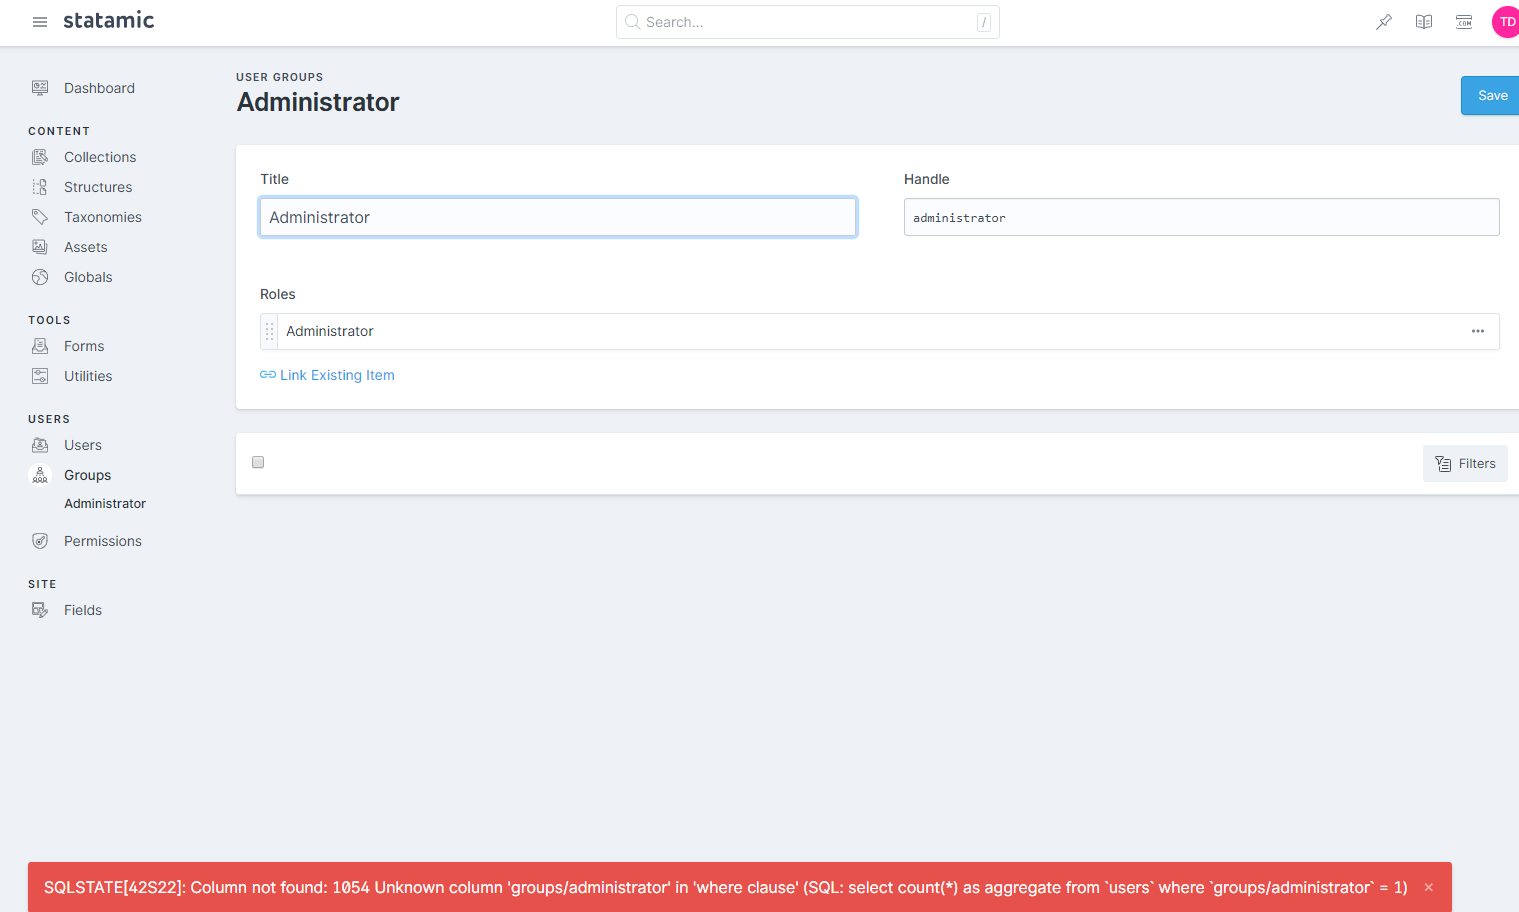Dismiss the SQLSTATE error notification

point(1428,886)
